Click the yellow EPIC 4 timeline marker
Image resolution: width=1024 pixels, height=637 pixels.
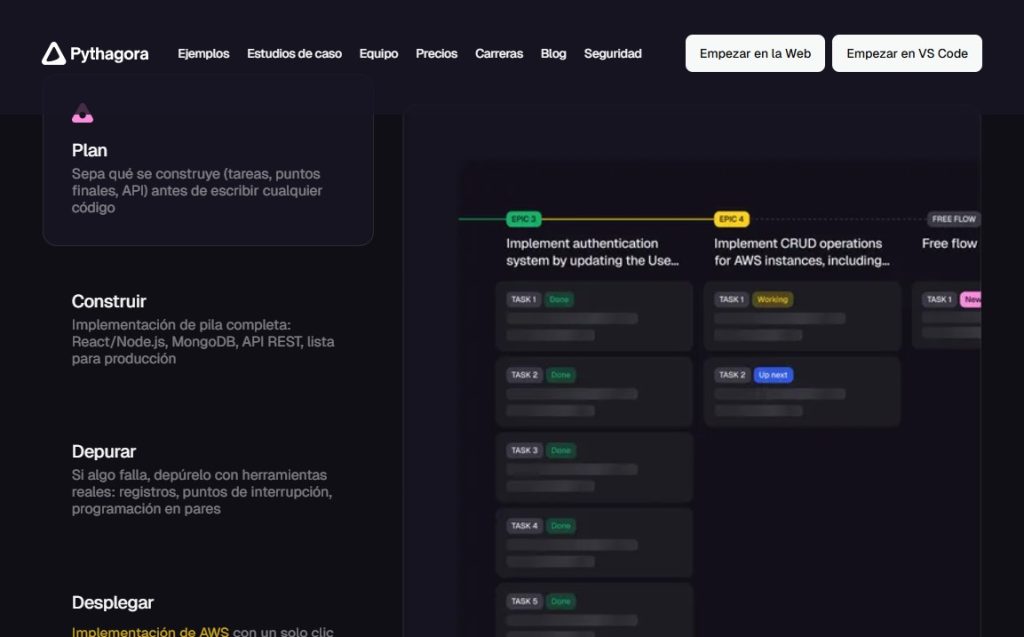click(731, 219)
